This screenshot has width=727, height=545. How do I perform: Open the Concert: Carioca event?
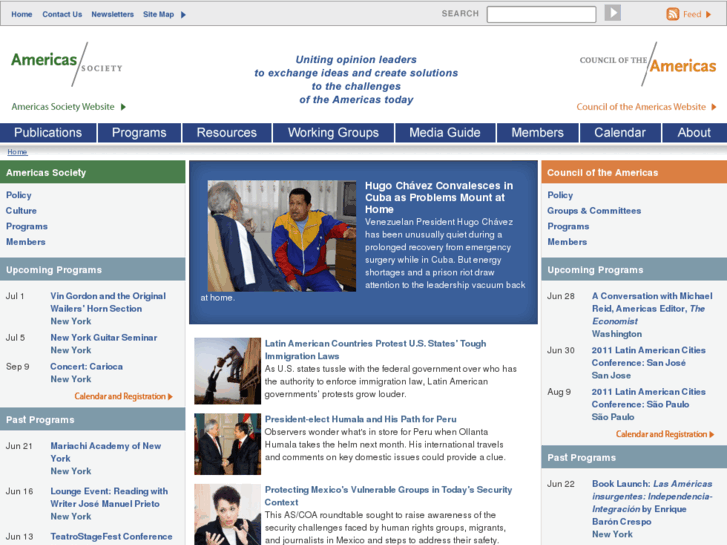86,366
